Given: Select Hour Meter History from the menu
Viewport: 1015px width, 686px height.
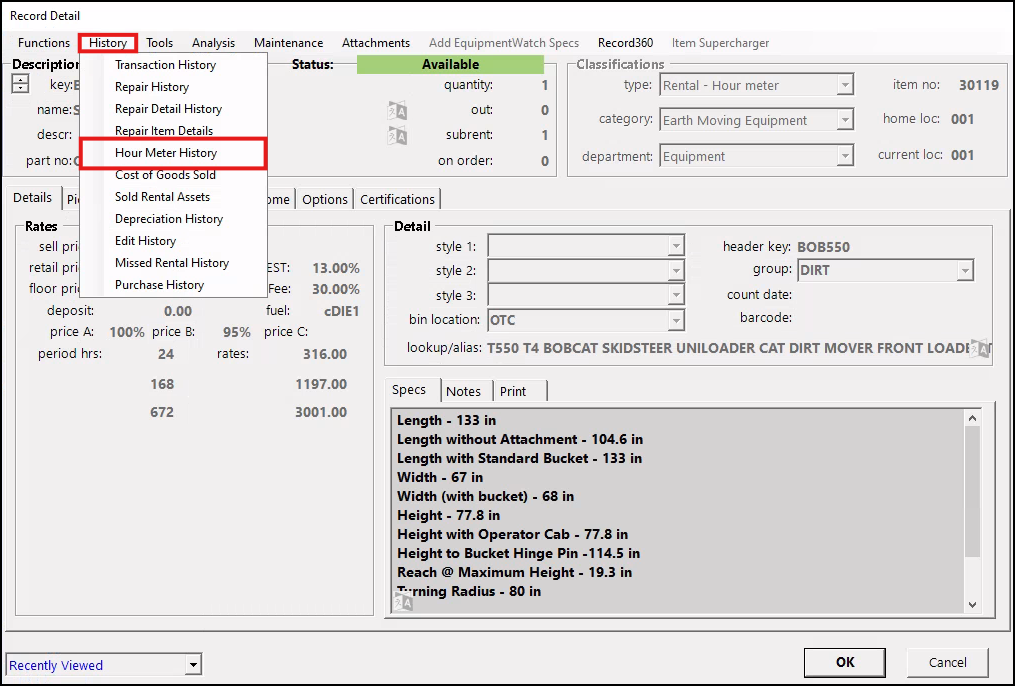Looking at the screenshot, I should 166,153.
